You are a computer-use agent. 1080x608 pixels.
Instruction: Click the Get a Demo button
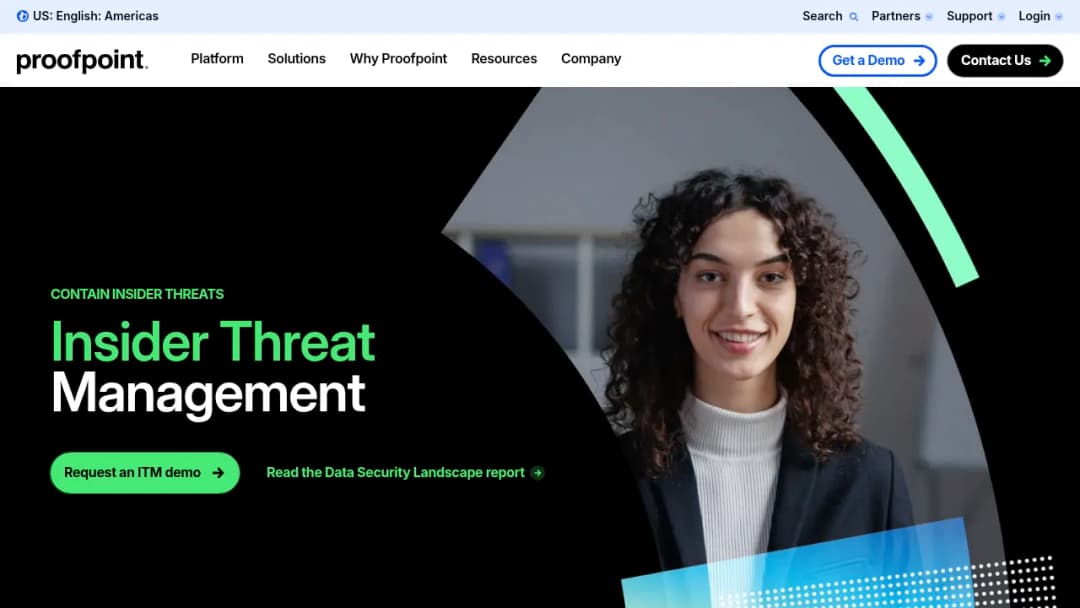(878, 61)
